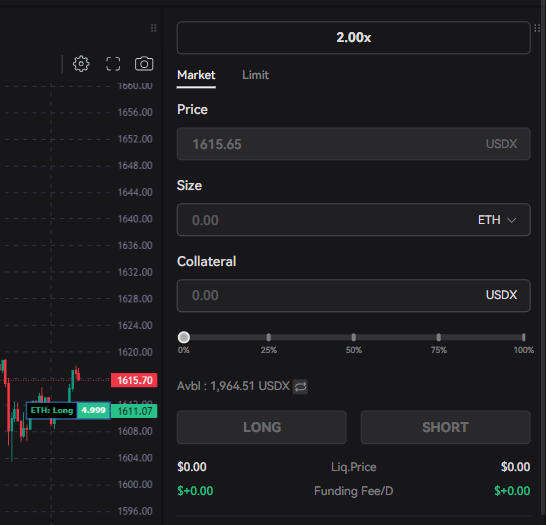
Task: Switch to the Market order tab
Action: pyautogui.click(x=196, y=75)
